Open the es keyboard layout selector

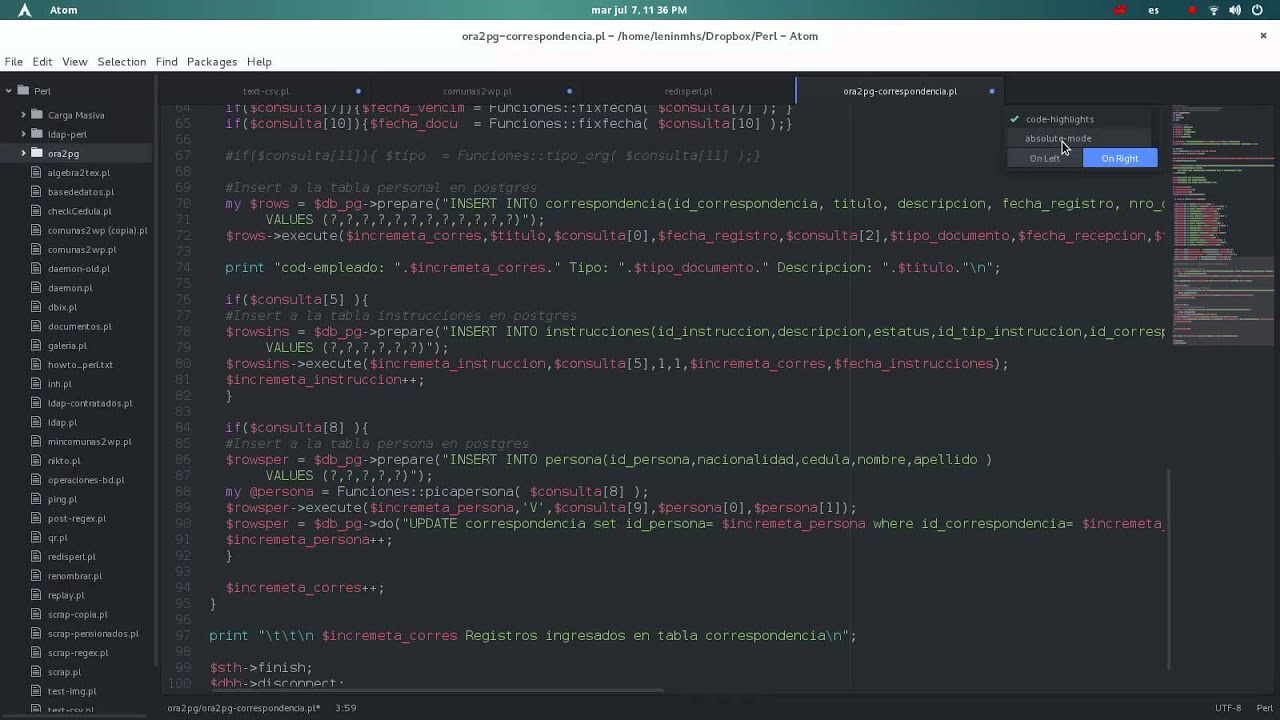click(1153, 10)
